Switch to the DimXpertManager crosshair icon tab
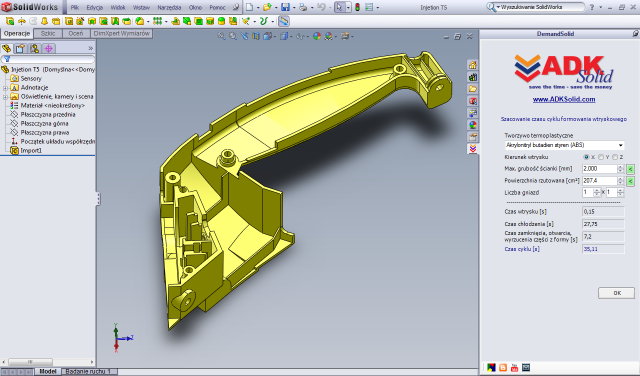The width and height of the screenshot is (640, 376). pos(49,49)
